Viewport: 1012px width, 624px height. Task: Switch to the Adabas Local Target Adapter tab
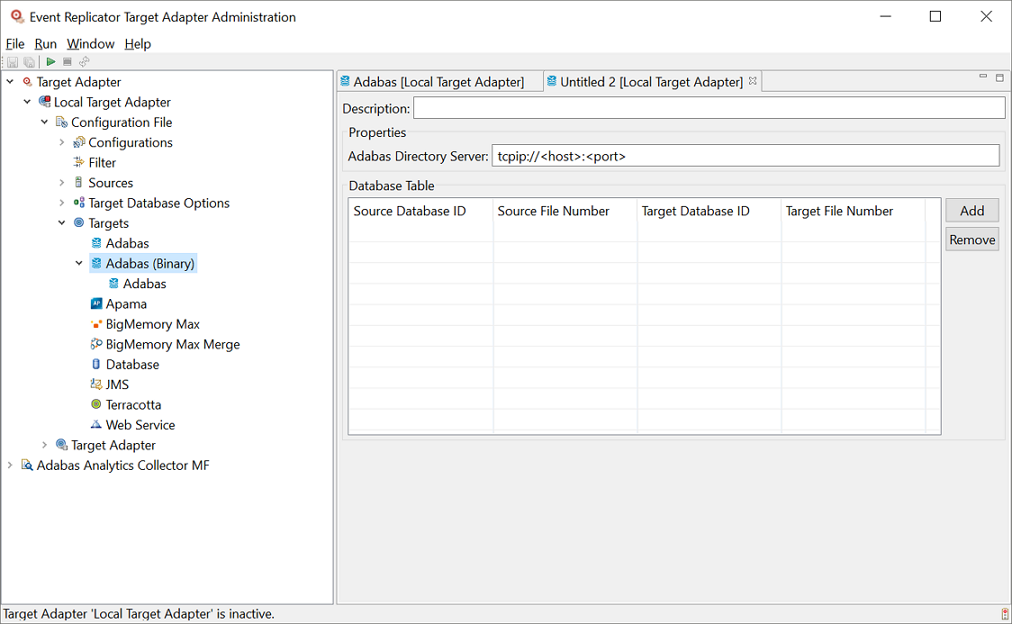pos(438,80)
